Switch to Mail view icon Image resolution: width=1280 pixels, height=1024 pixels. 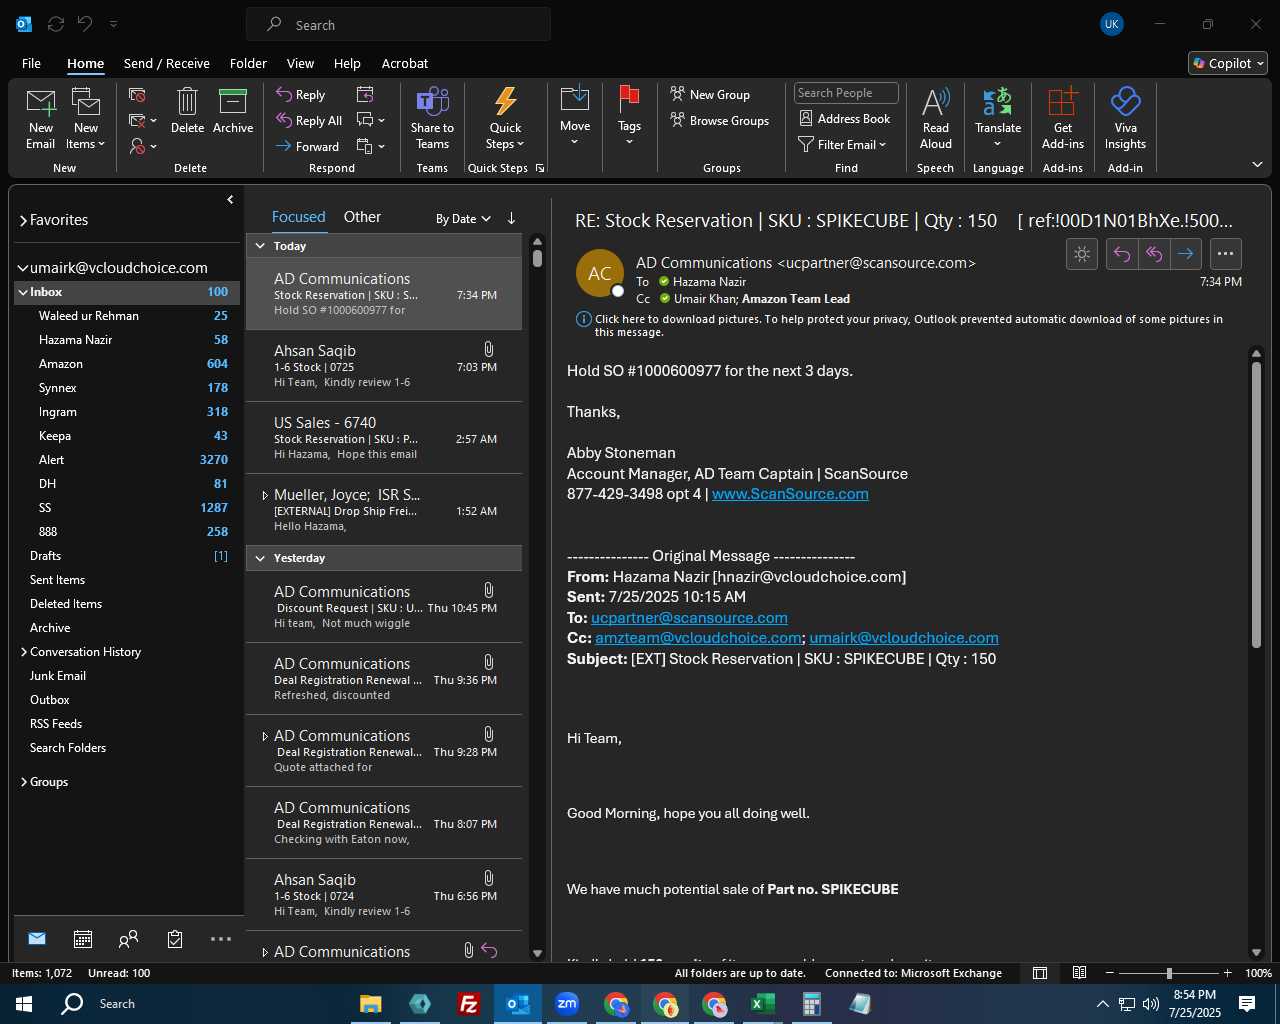point(37,938)
